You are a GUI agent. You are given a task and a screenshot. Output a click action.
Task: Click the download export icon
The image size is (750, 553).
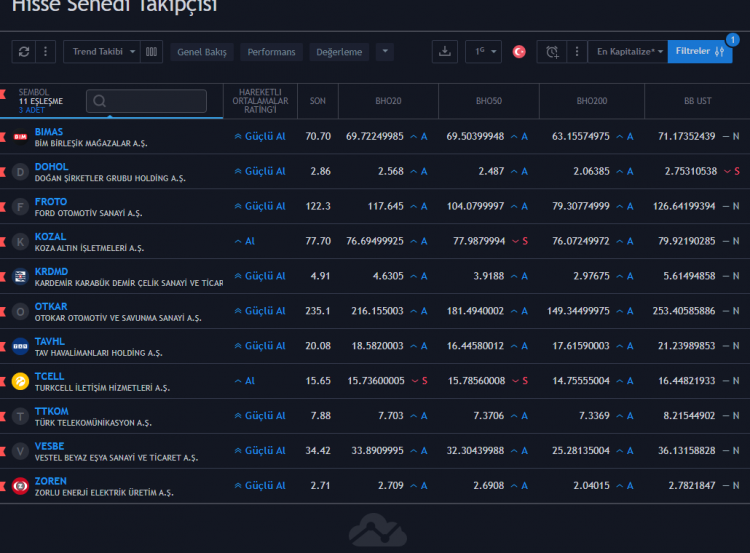pyautogui.click(x=445, y=52)
